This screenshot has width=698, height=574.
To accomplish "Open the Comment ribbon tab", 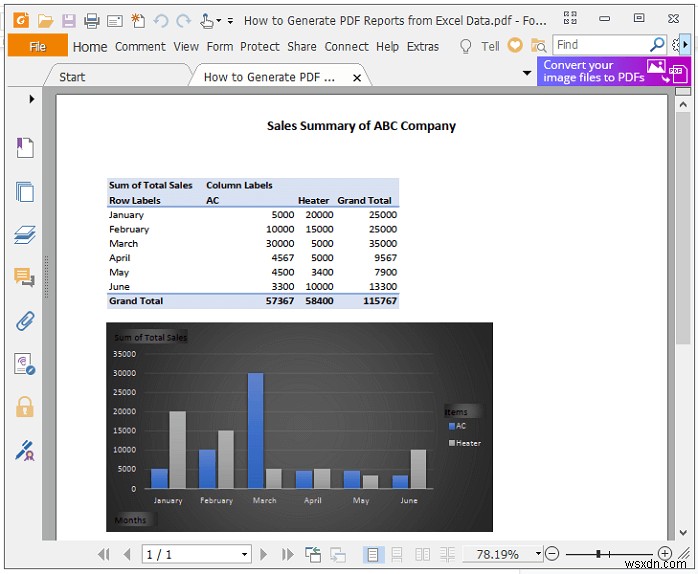I will 140,46.
